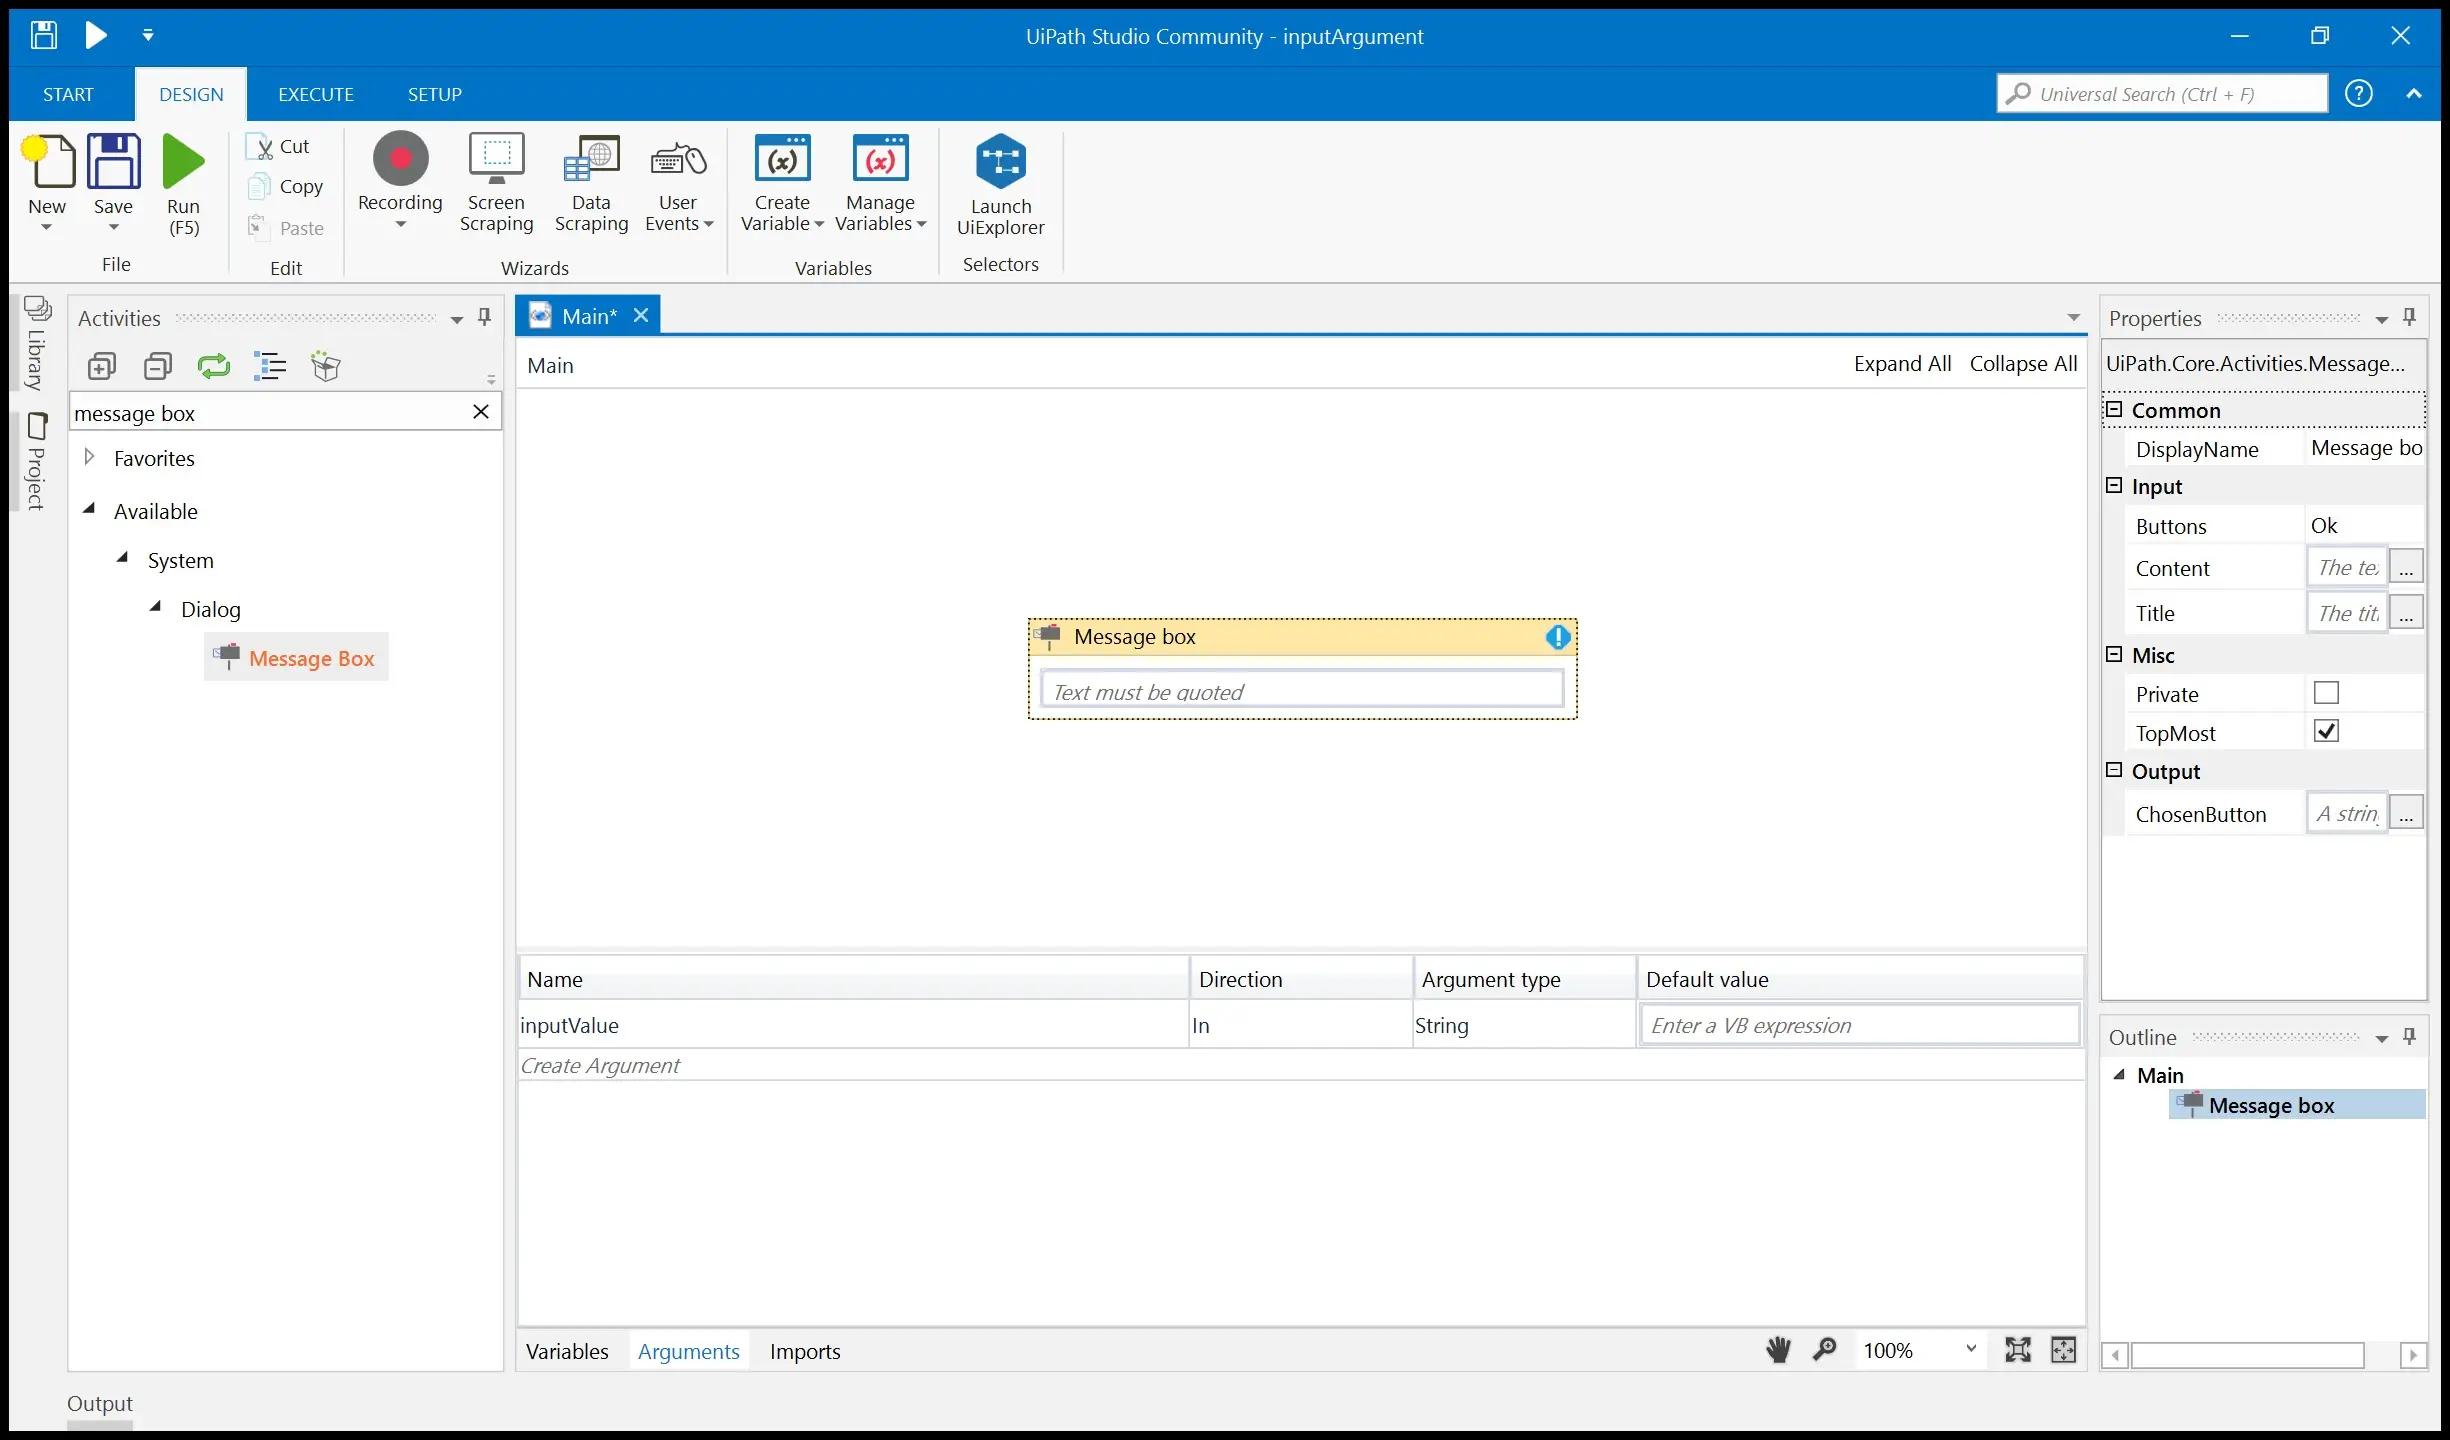The height and width of the screenshot is (1440, 2450).
Task: Toggle the Private checkbox in Misc
Action: [x=2327, y=693]
